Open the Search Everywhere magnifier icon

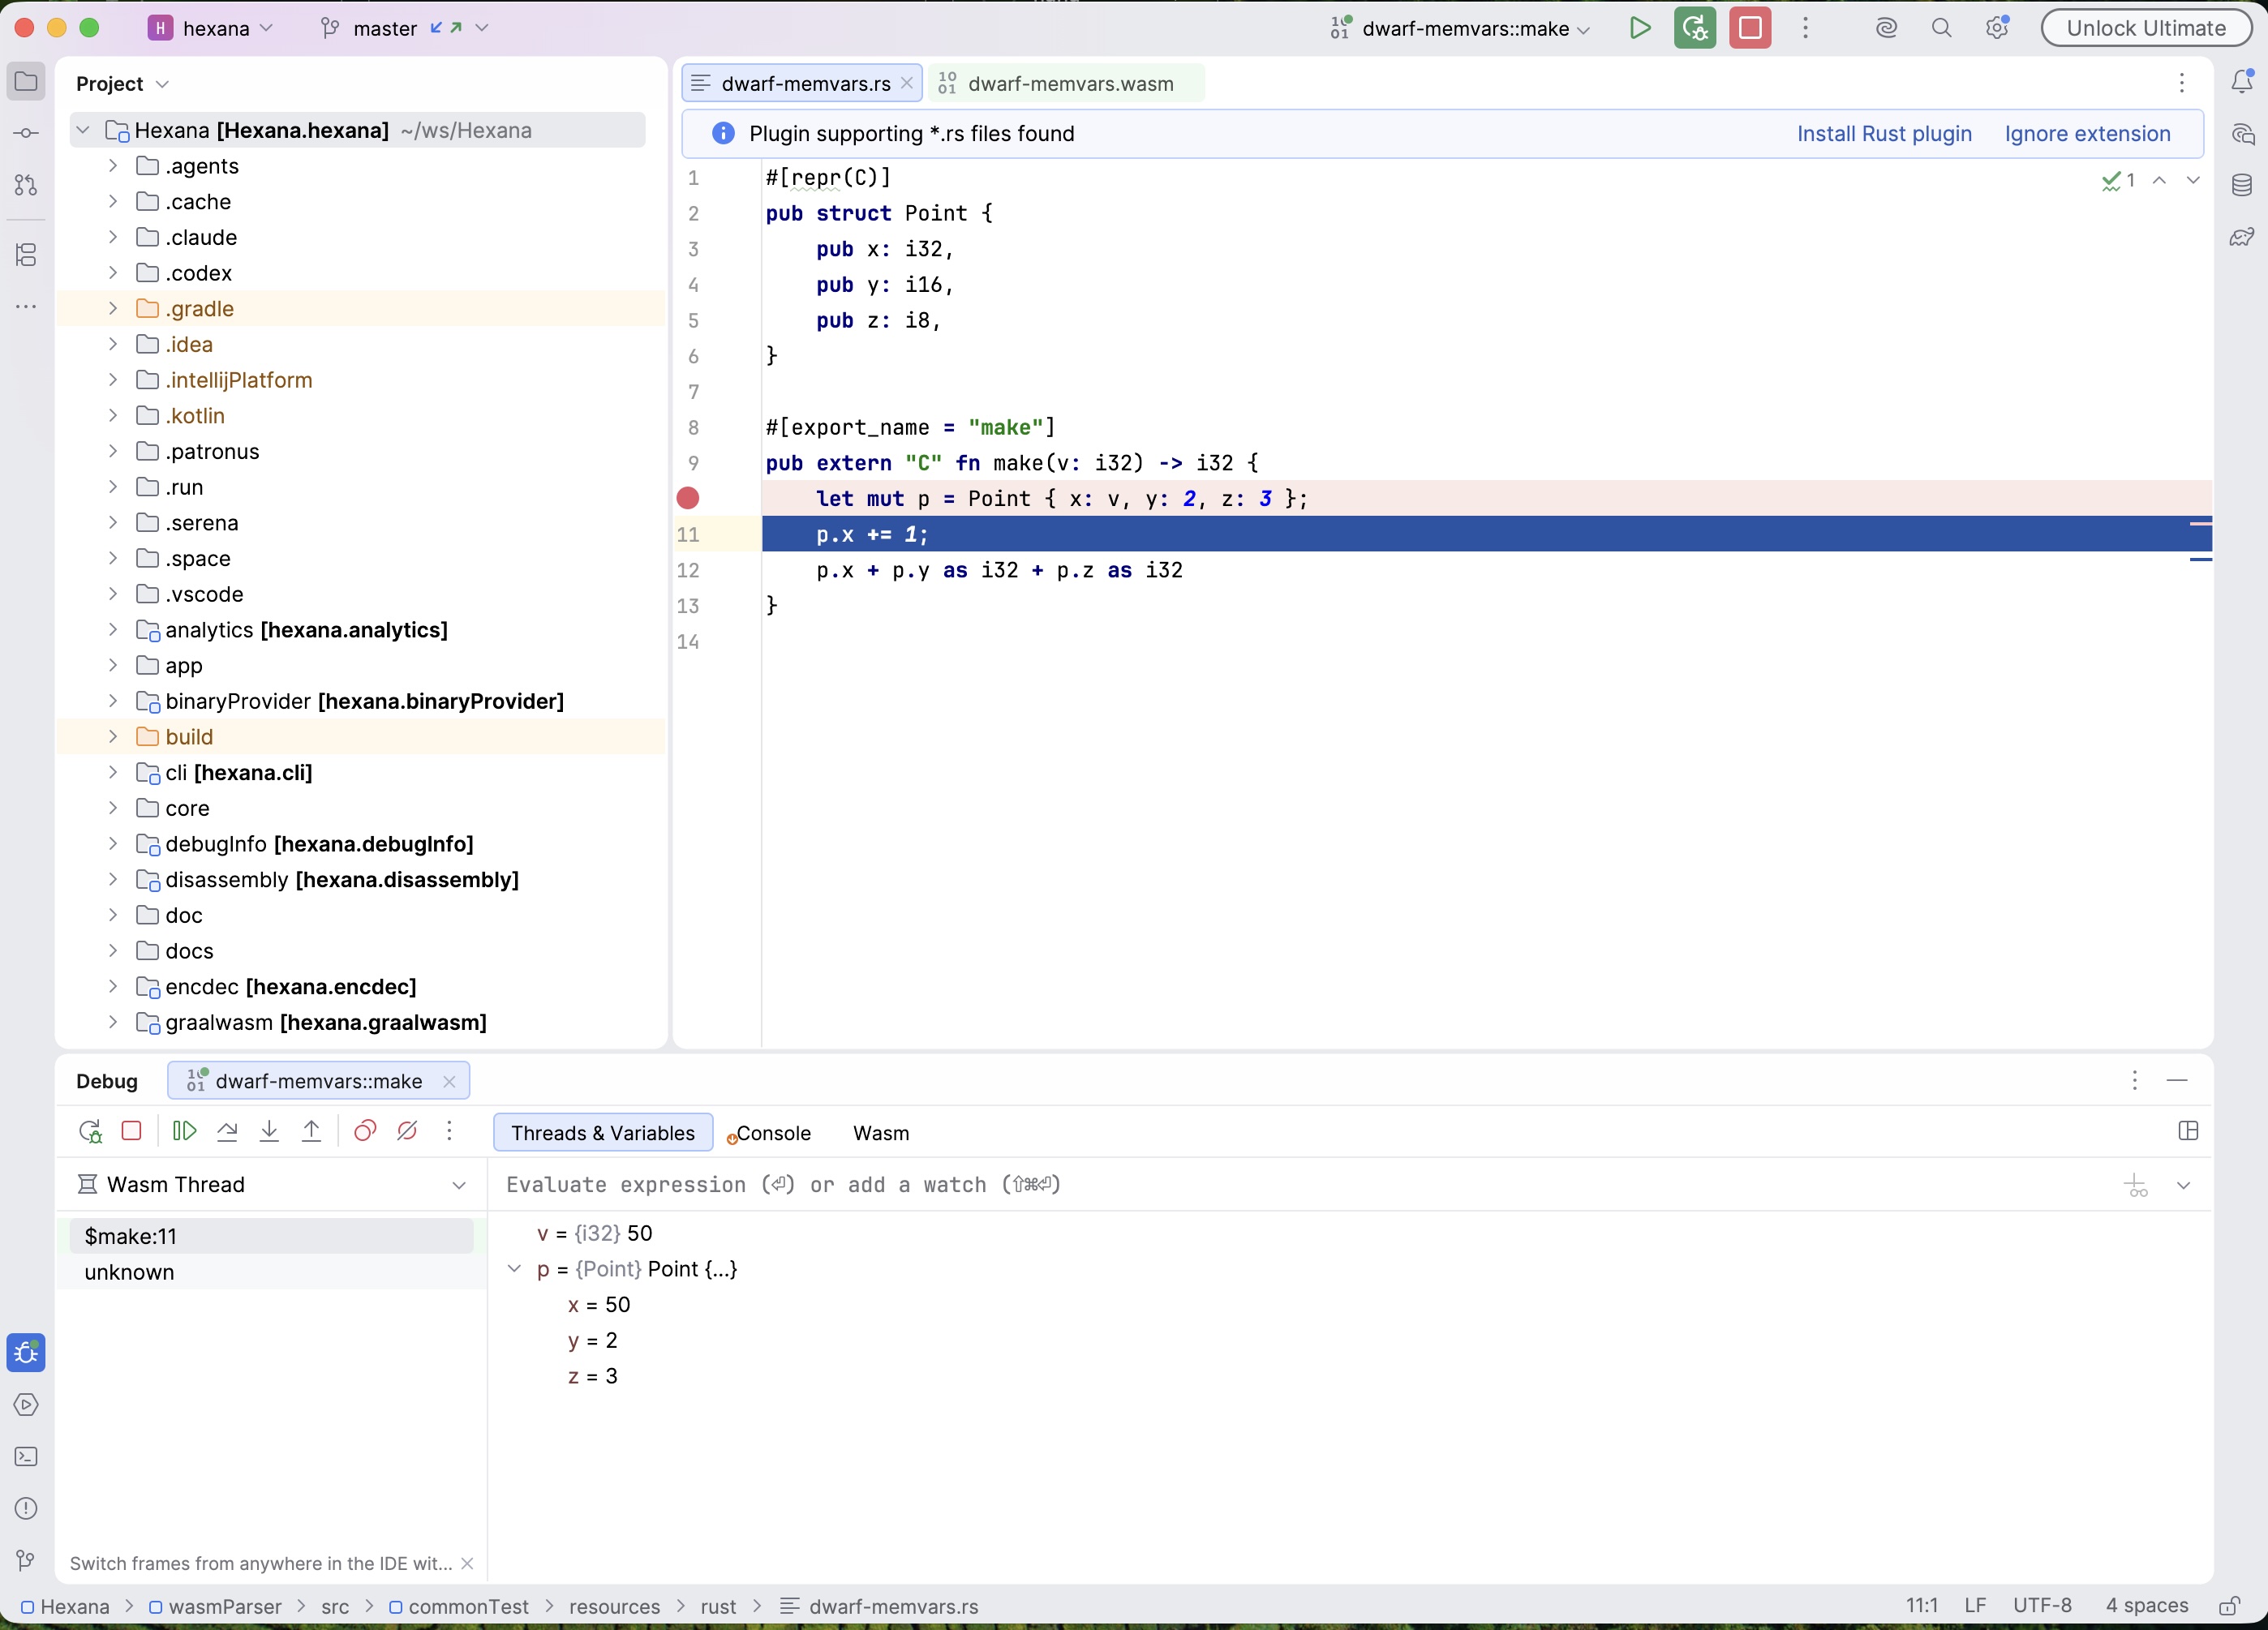1941,28
